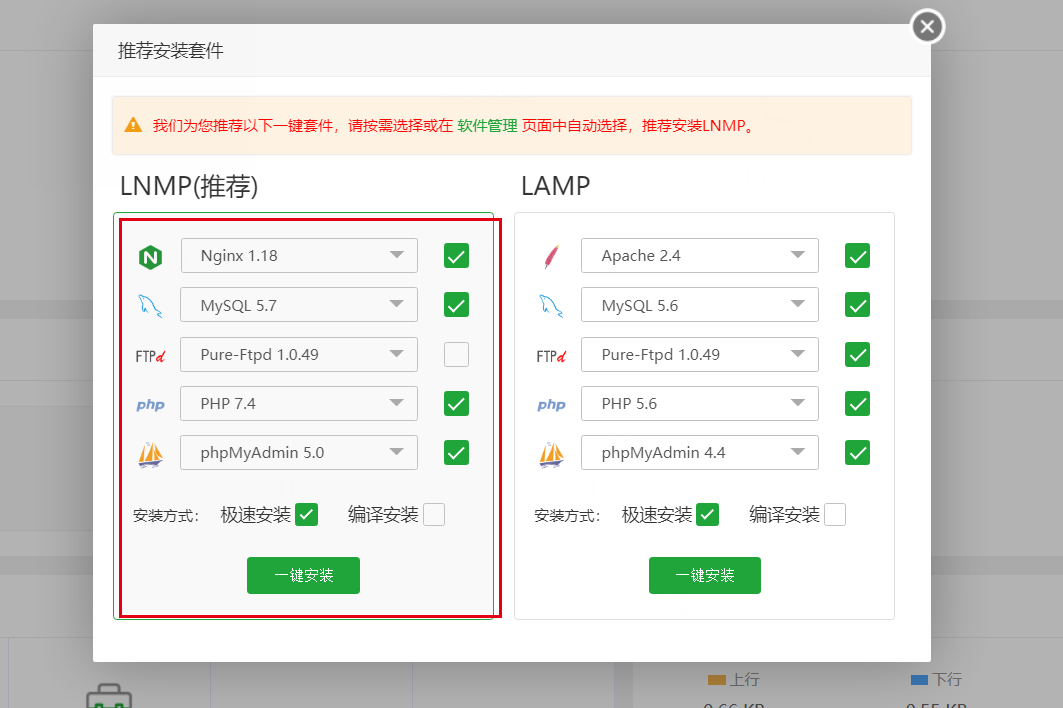Open the LNMP Pure-Ftpd 1.0.49 dropdown

[299, 354]
